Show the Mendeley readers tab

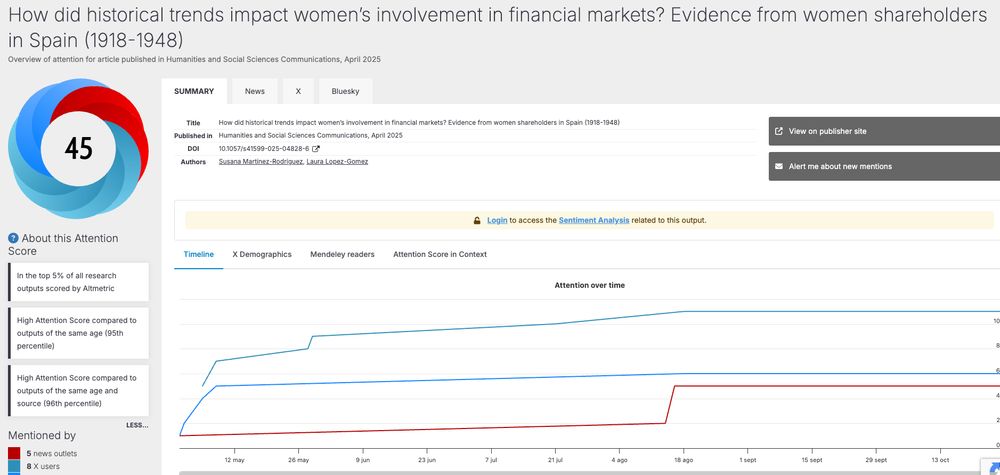pos(342,254)
